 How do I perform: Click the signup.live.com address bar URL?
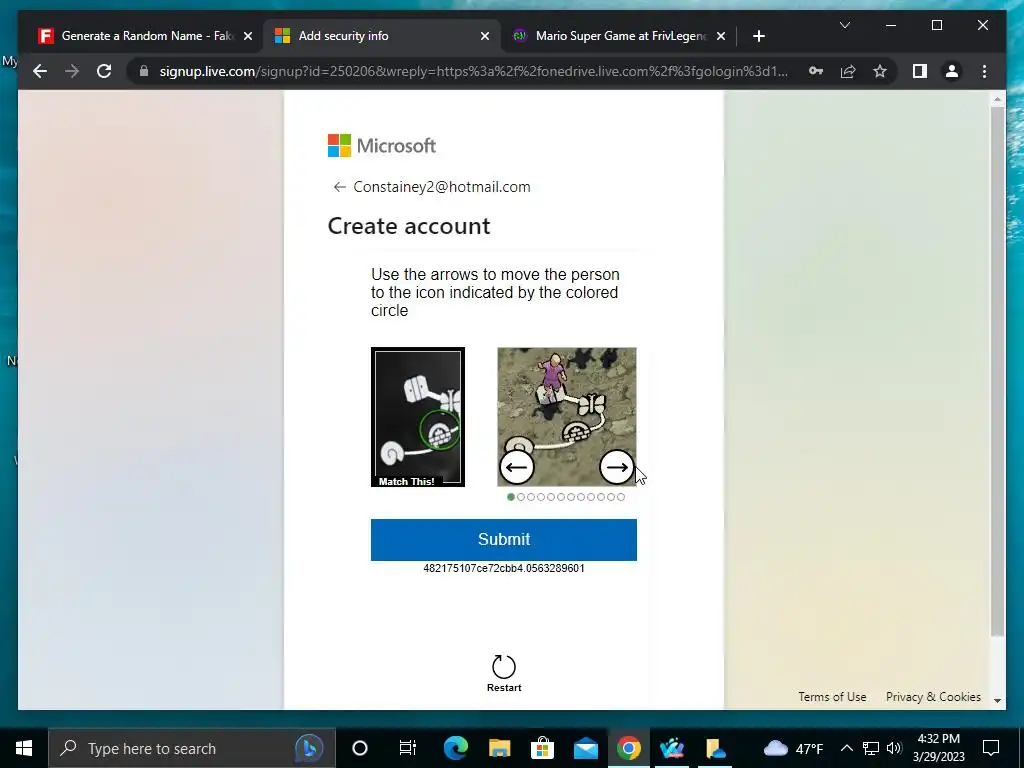pyautogui.click(x=473, y=71)
